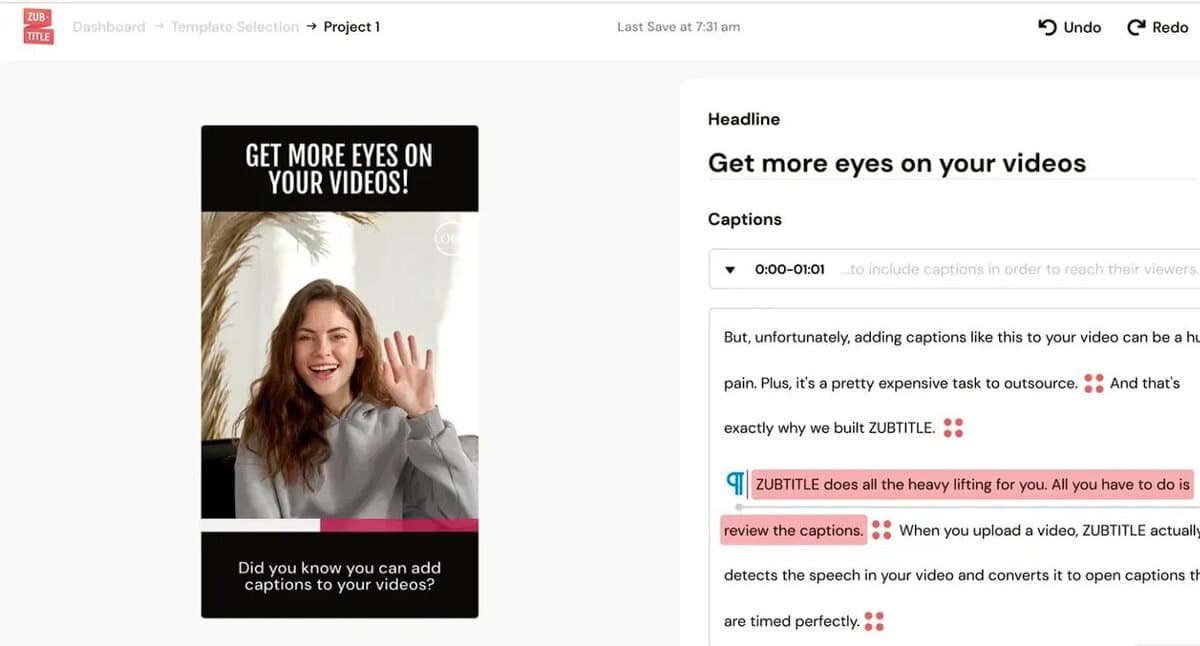The width and height of the screenshot is (1200, 646).
Task: Select the circular logo watermark on the video
Action: point(449,238)
